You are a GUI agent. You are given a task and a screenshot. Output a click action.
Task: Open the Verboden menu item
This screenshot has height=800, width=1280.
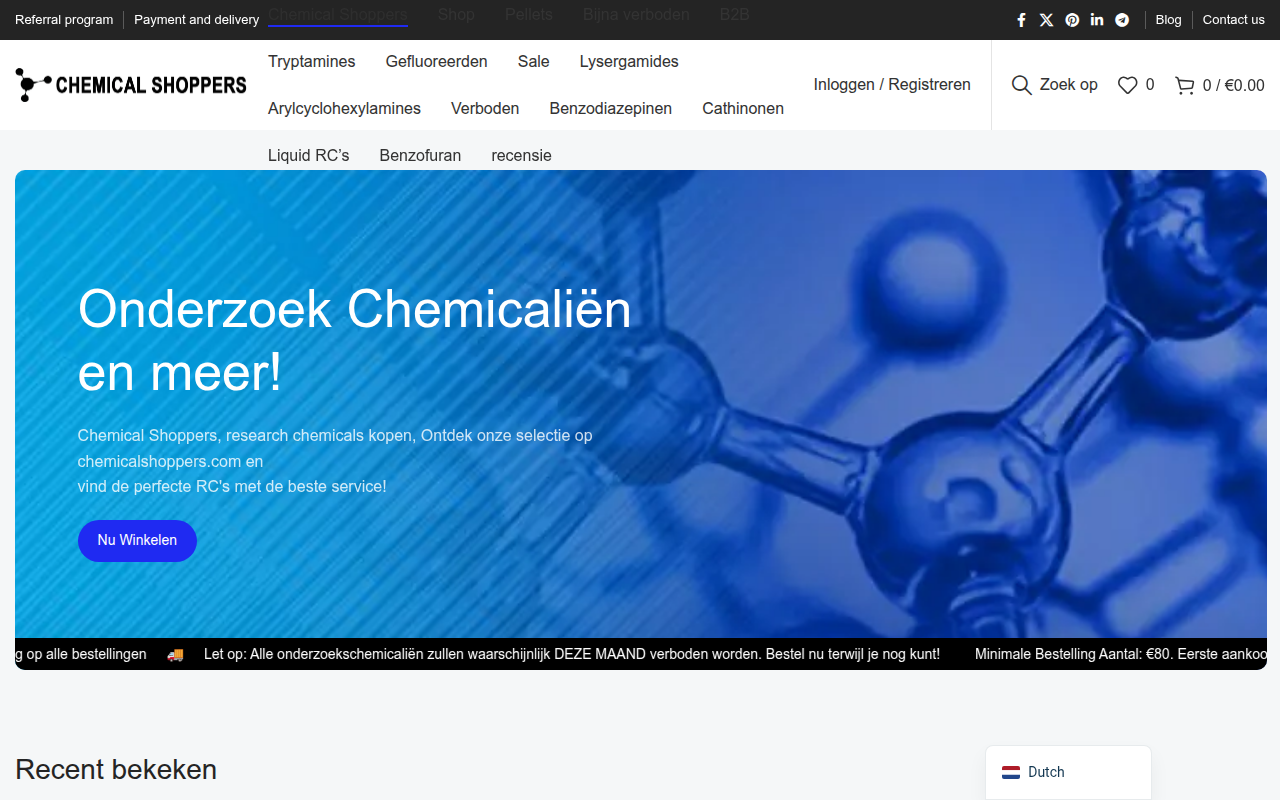pos(485,109)
